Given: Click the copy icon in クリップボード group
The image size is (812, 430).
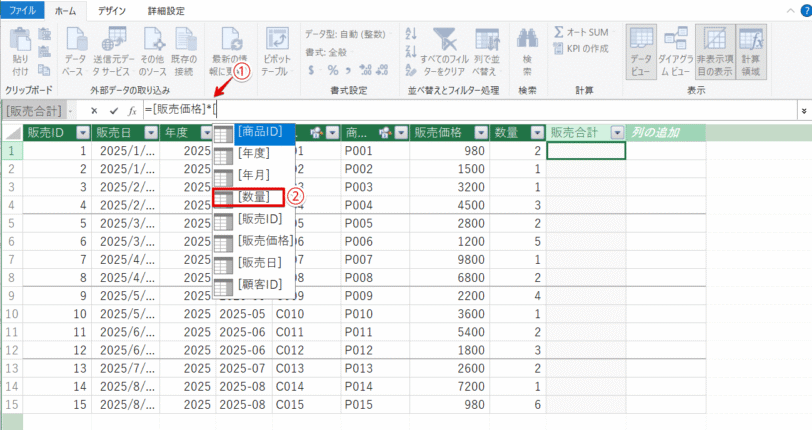Looking at the screenshot, I should [x=45, y=69].
